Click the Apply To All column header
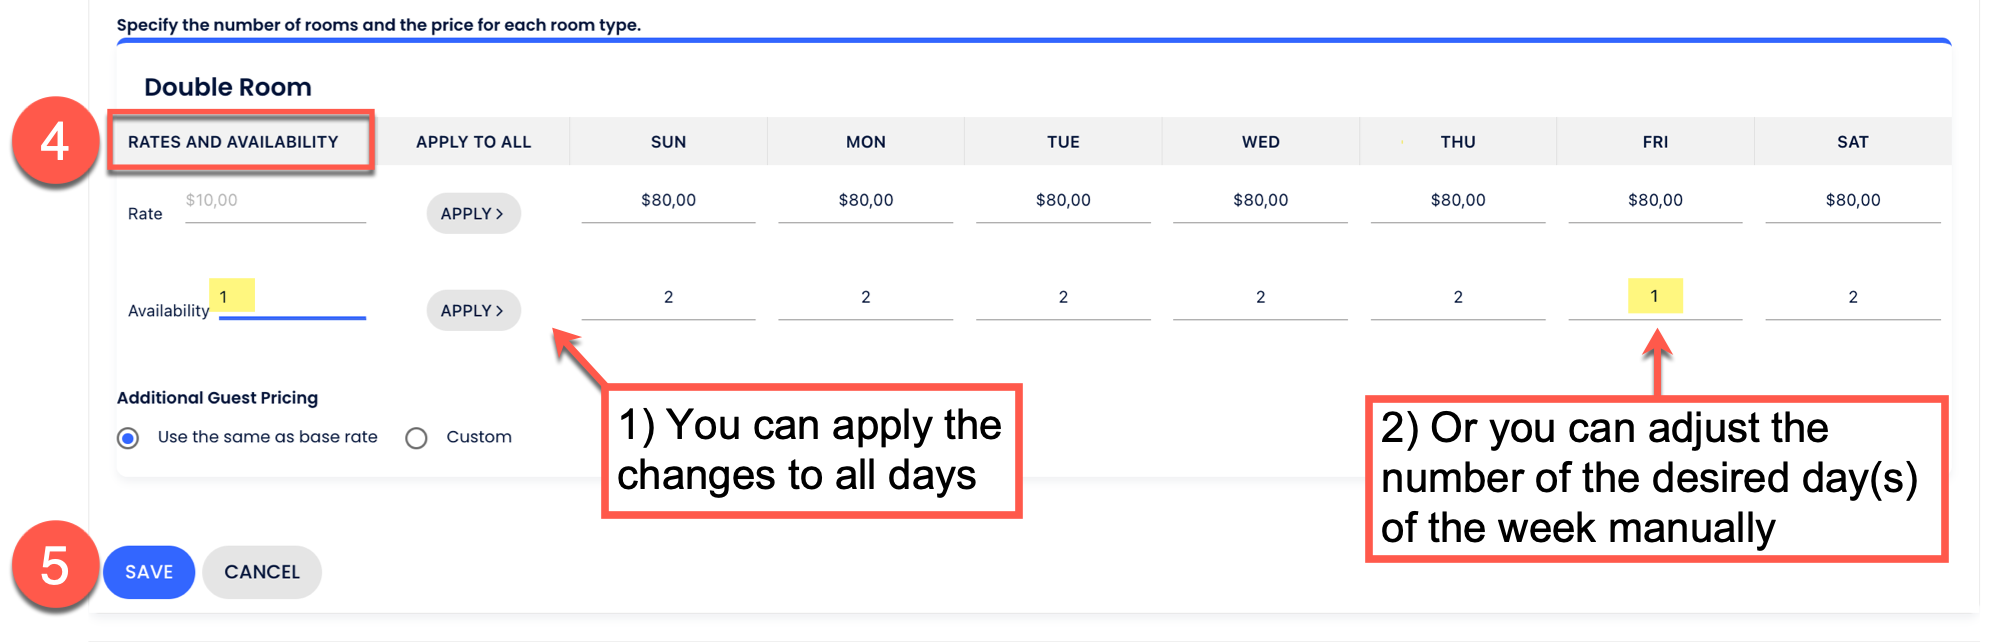Image resolution: width=2000 pixels, height=642 pixels. pyautogui.click(x=473, y=142)
